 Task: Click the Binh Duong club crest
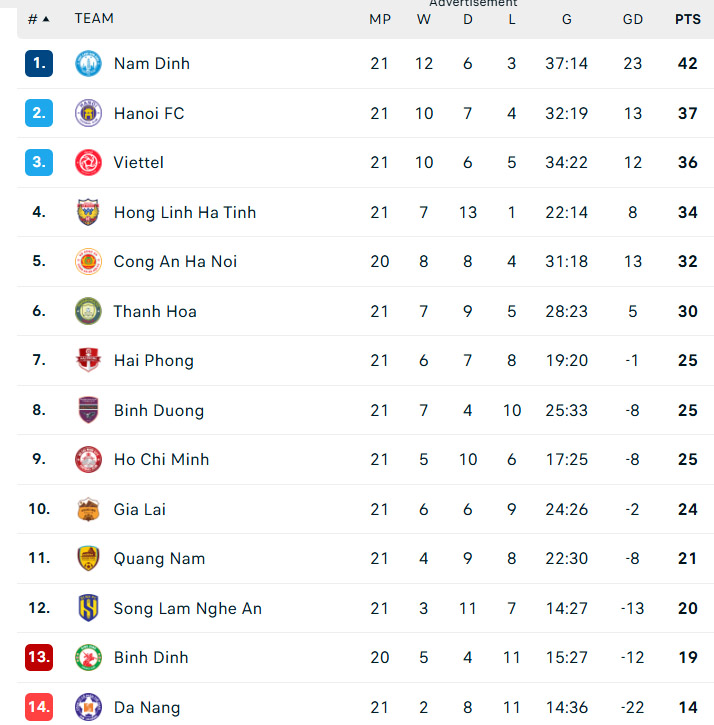pos(88,410)
